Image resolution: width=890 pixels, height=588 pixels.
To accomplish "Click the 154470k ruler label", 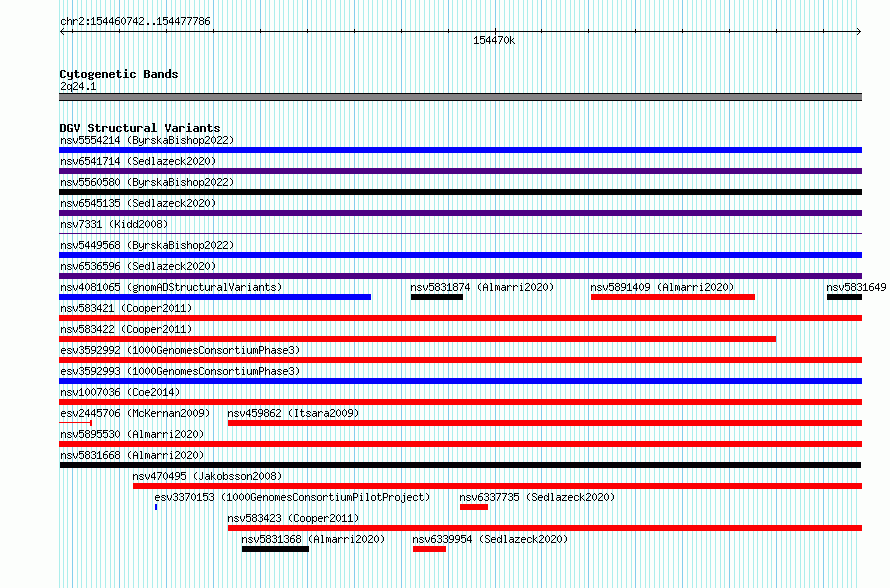I will [x=494, y=40].
